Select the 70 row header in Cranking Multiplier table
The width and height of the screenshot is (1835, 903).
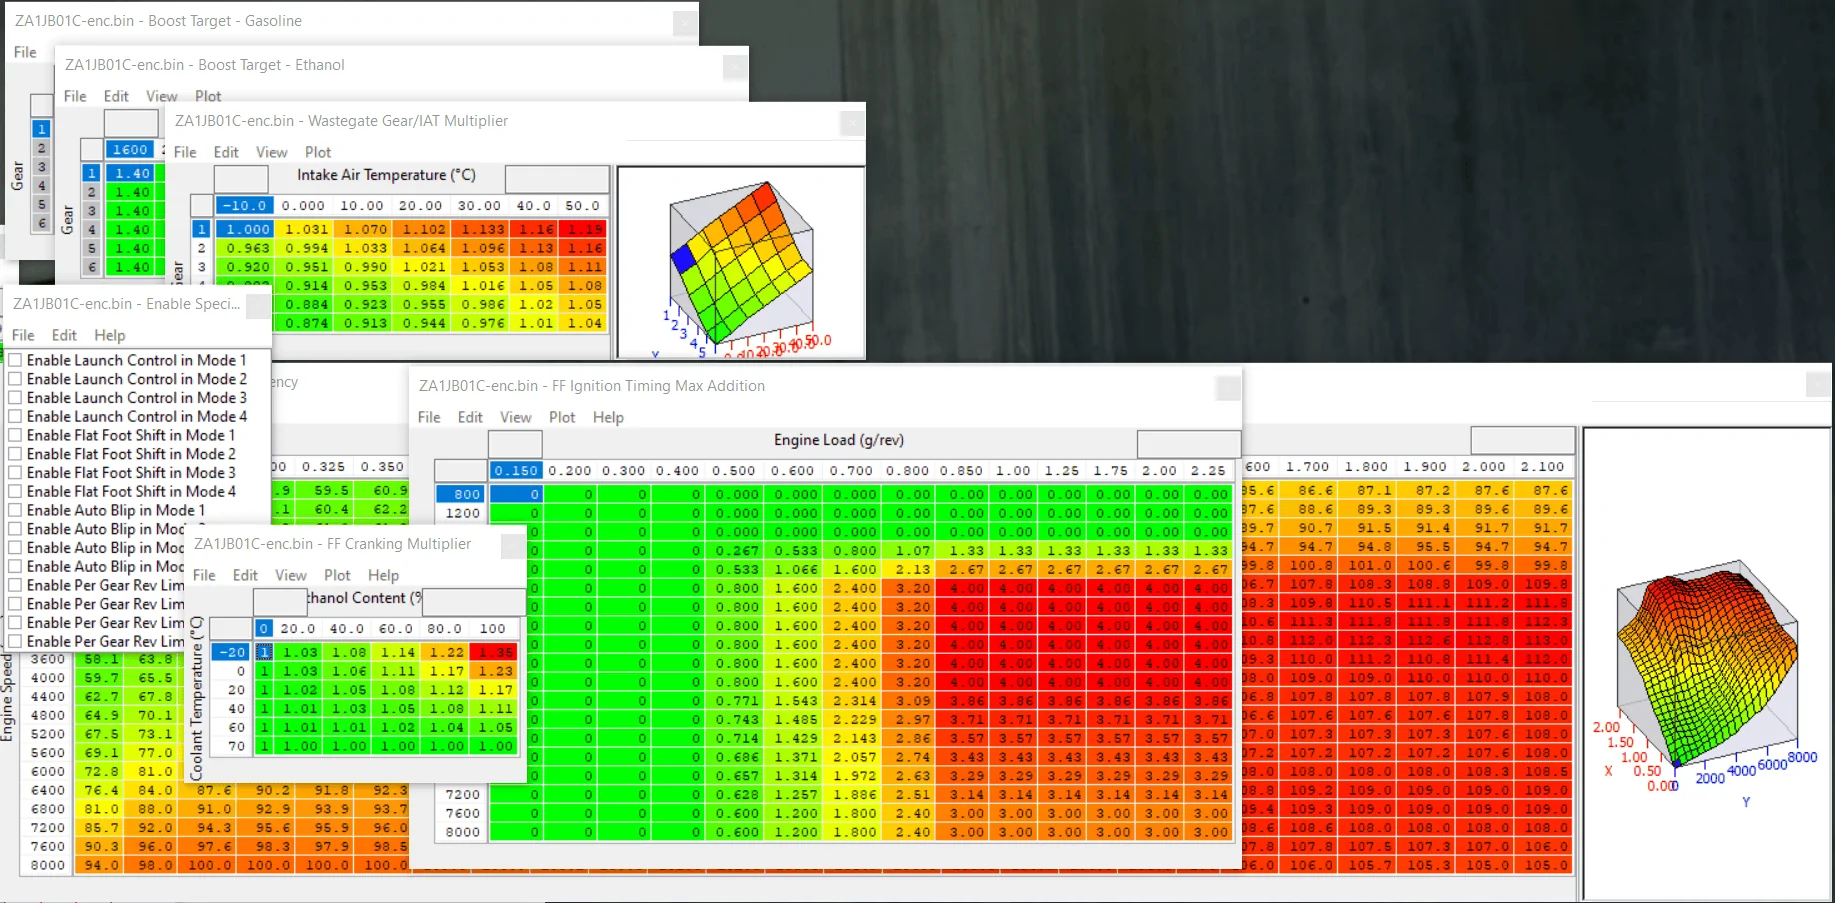[x=232, y=746]
